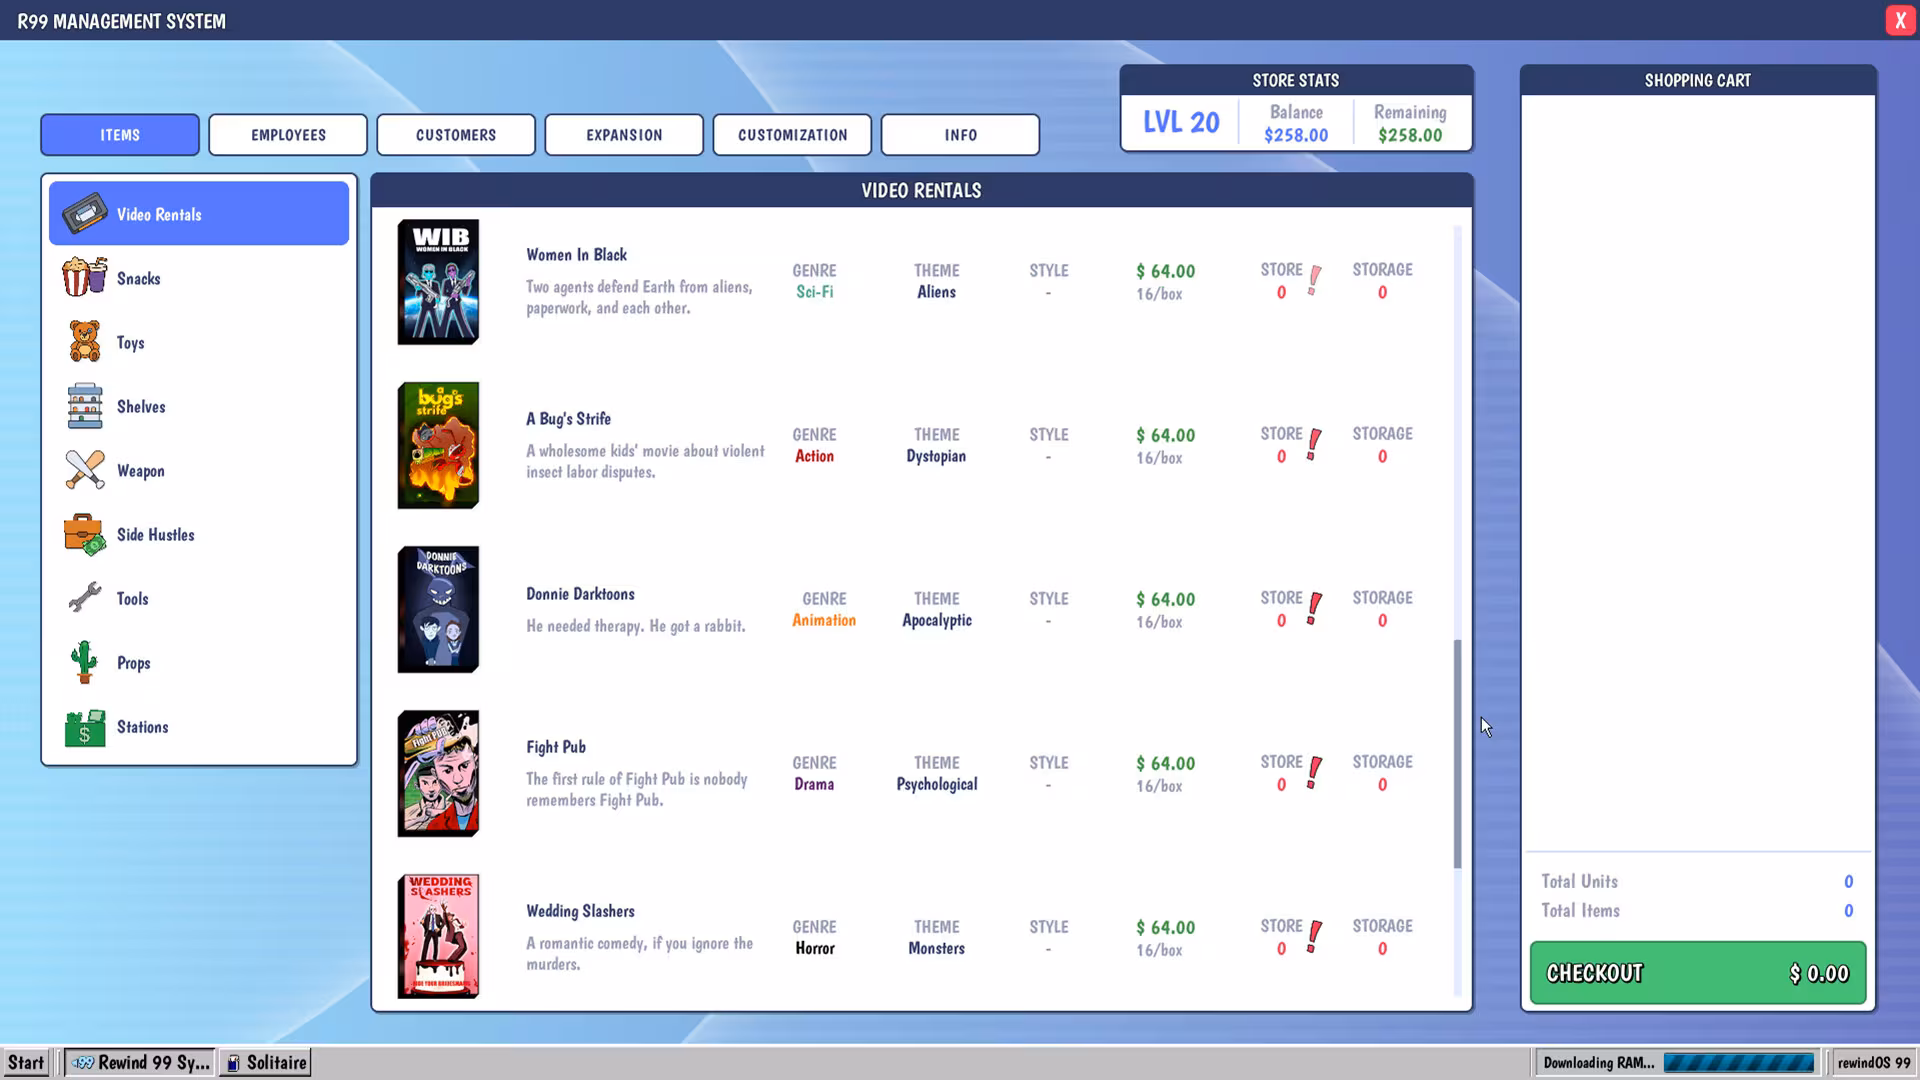
Task: Open Side Hustles briefcase category
Action: point(84,534)
